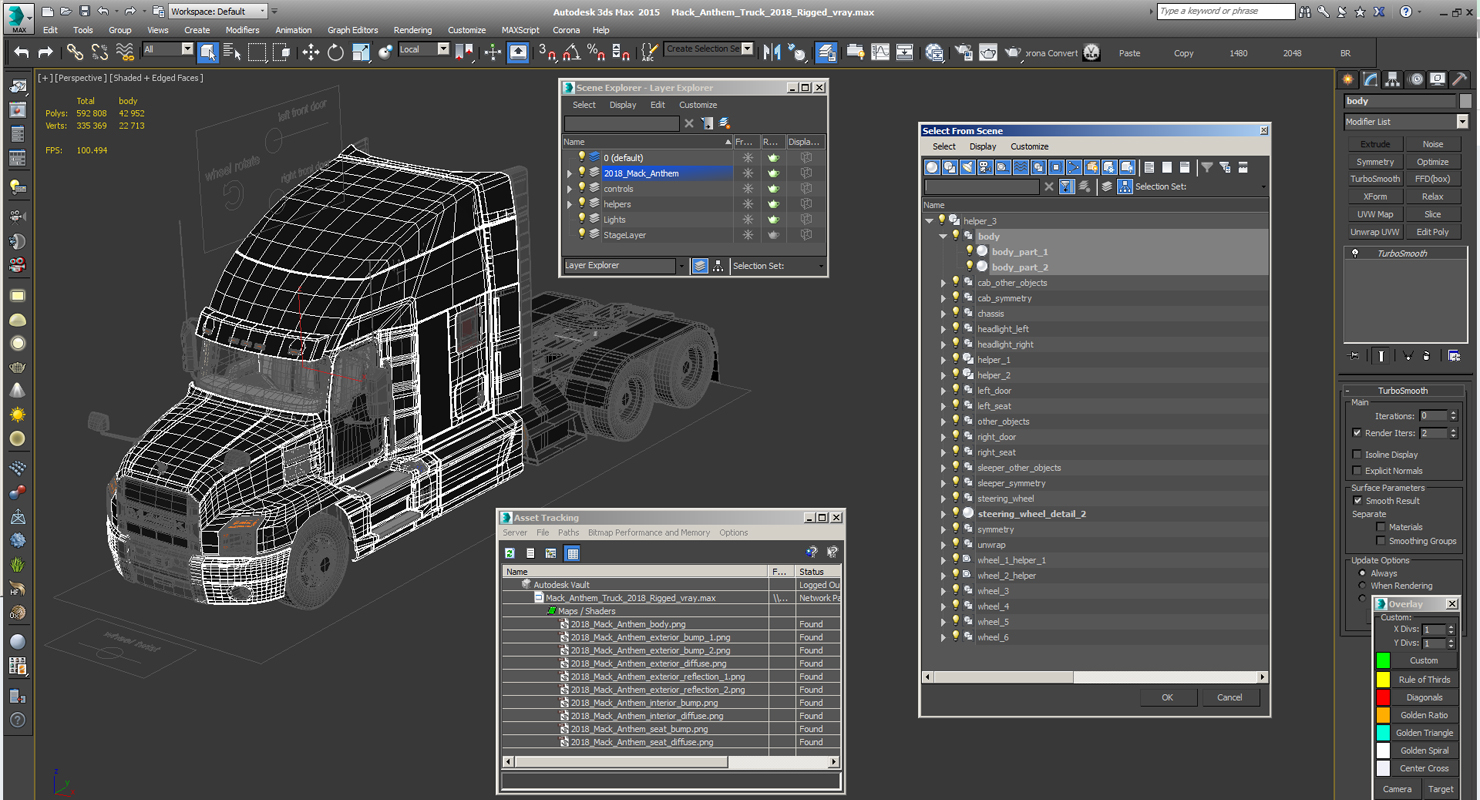The height and width of the screenshot is (800, 1480).
Task: Select the Always update option
Action: point(1362,573)
